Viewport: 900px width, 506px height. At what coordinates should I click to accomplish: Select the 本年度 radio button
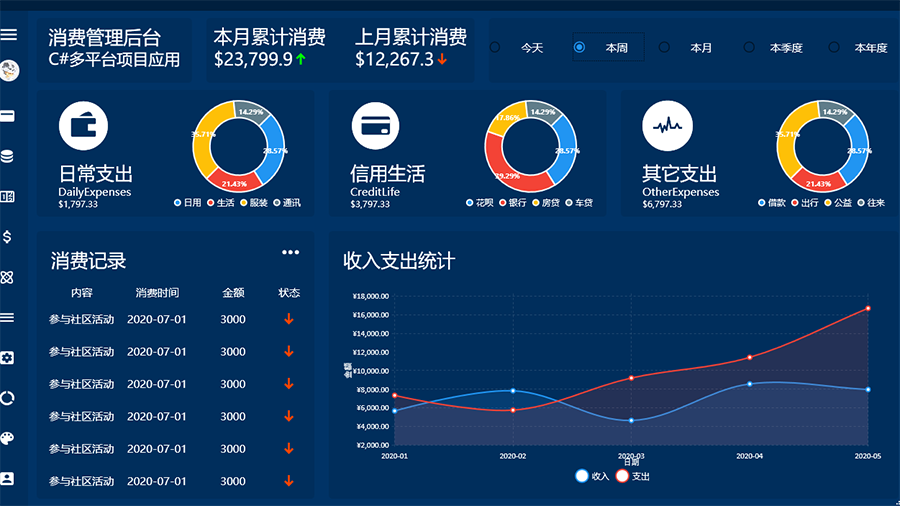[833, 47]
